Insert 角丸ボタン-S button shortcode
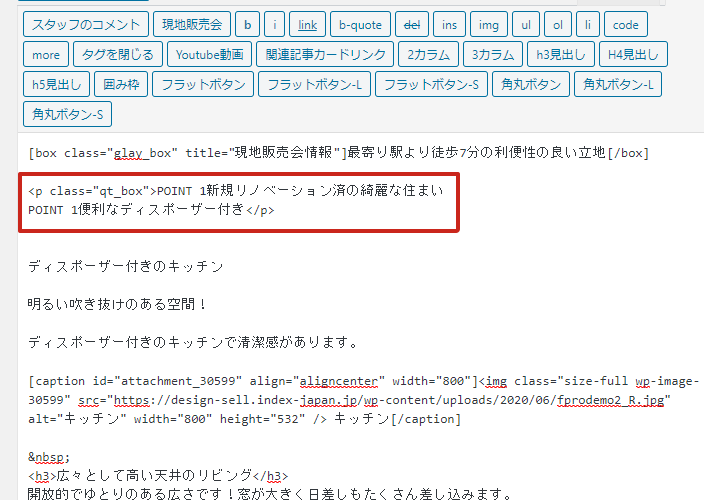 [68, 114]
